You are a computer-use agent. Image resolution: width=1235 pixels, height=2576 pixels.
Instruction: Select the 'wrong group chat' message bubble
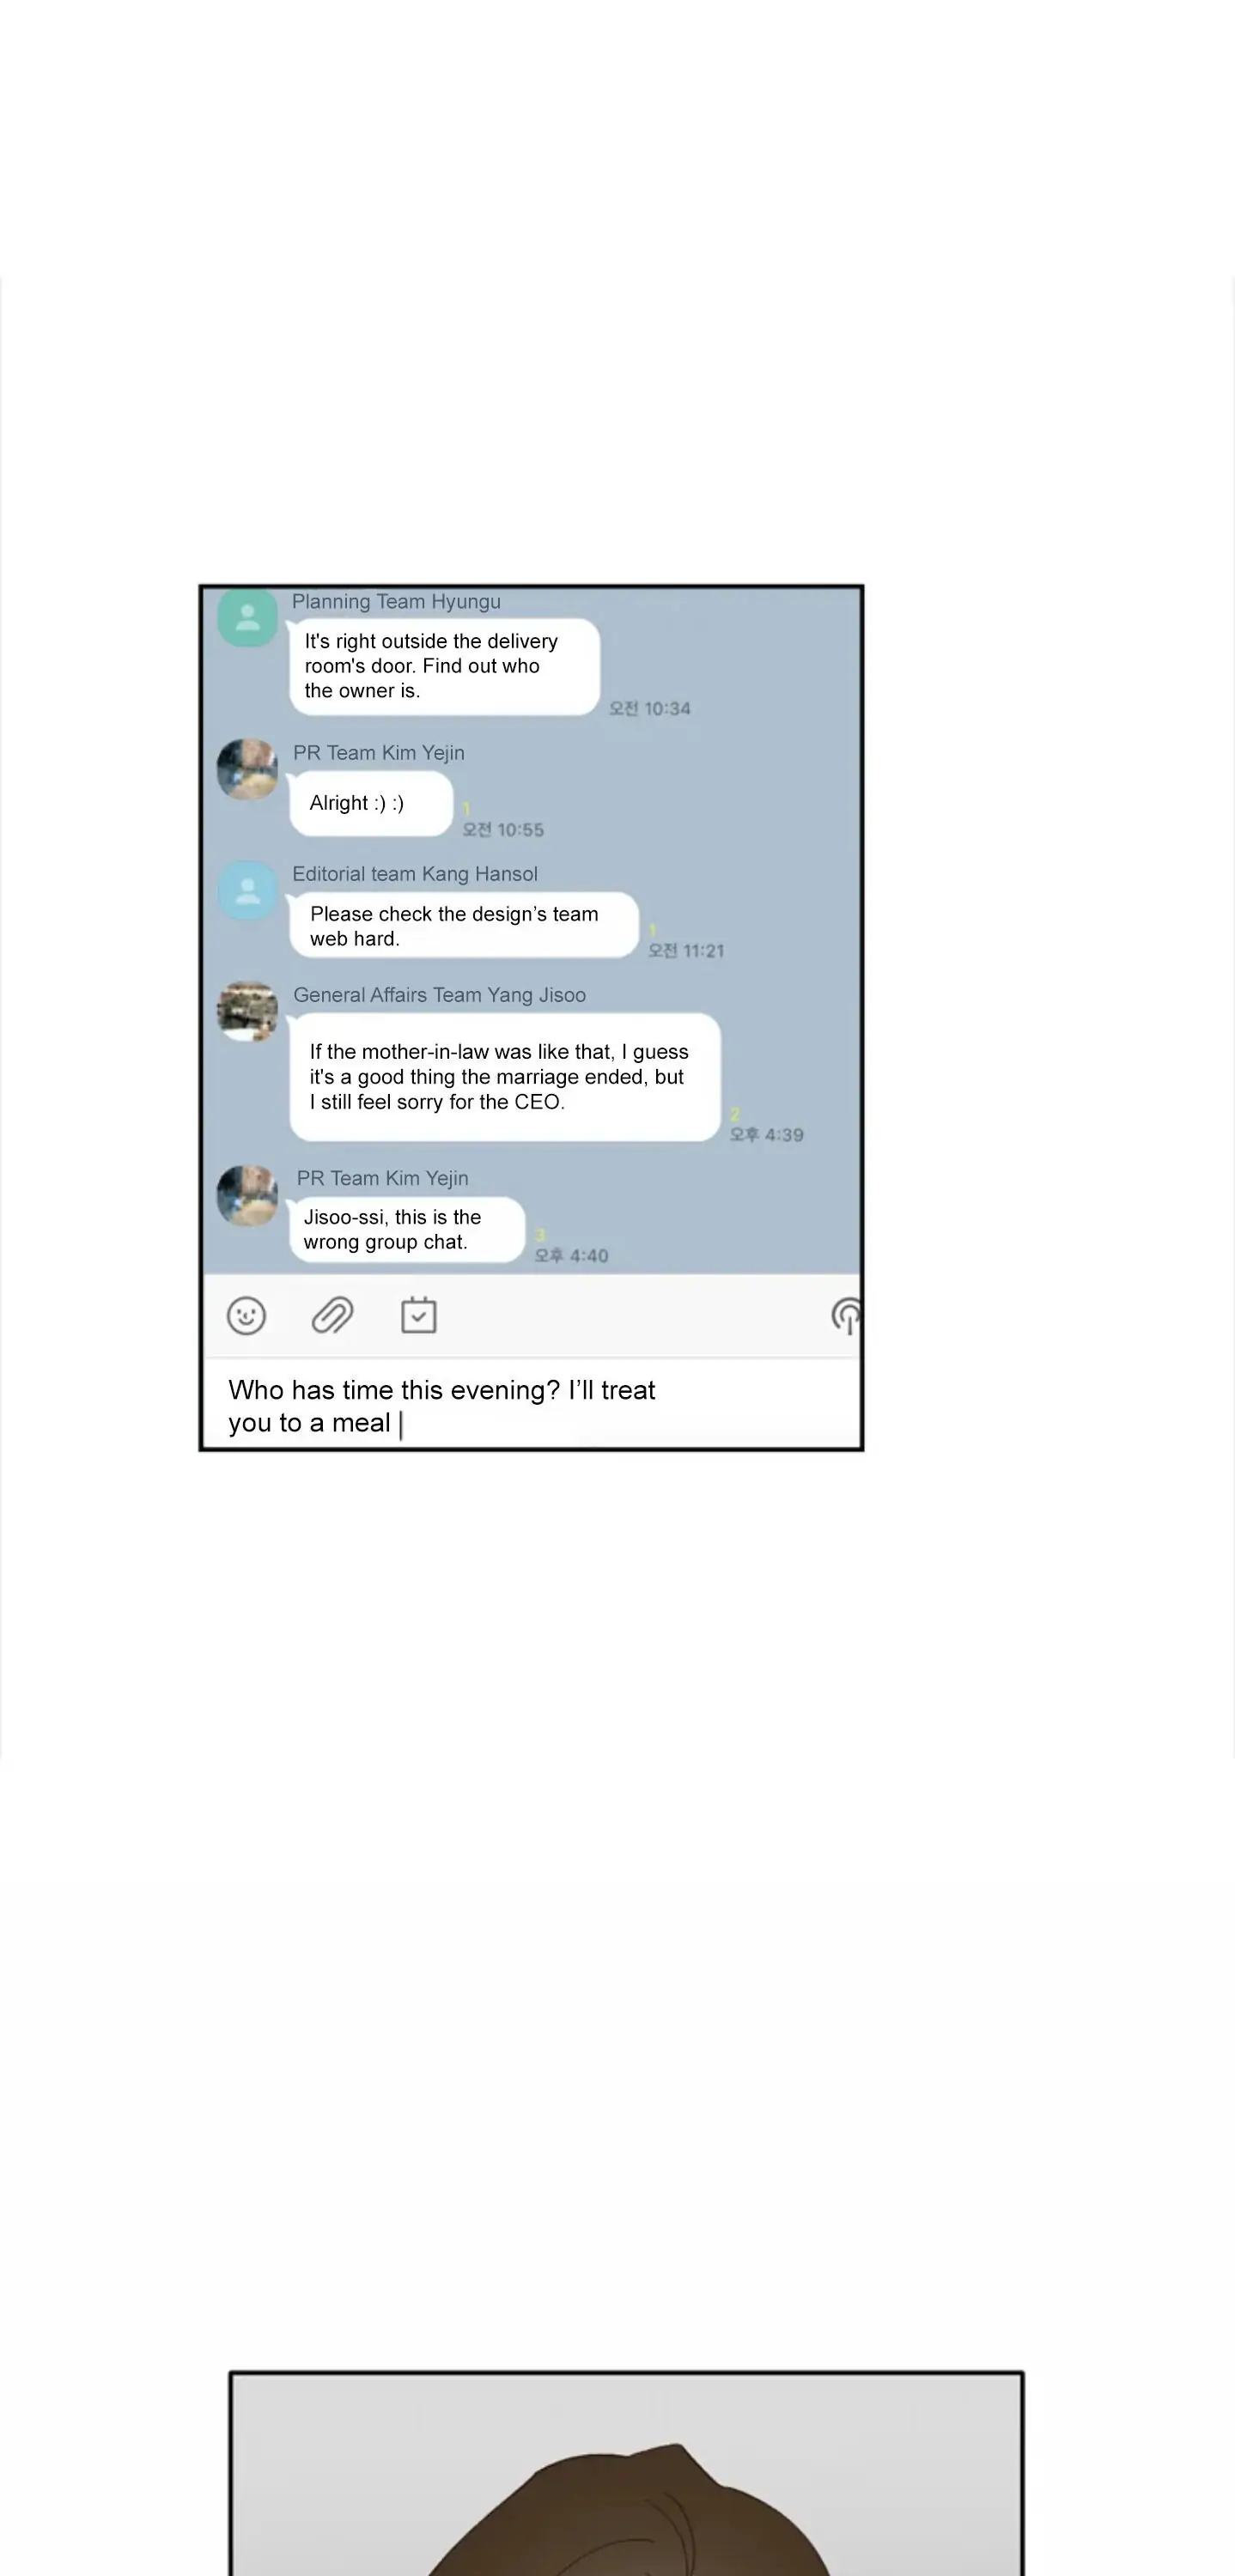click(407, 1229)
